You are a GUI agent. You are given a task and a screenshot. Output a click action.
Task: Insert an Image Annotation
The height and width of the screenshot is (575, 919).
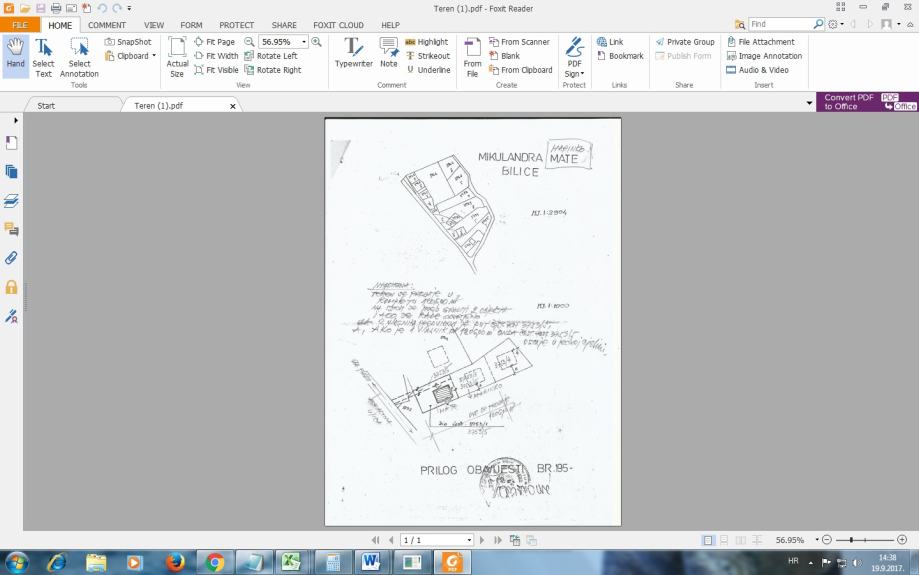tap(764, 56)
